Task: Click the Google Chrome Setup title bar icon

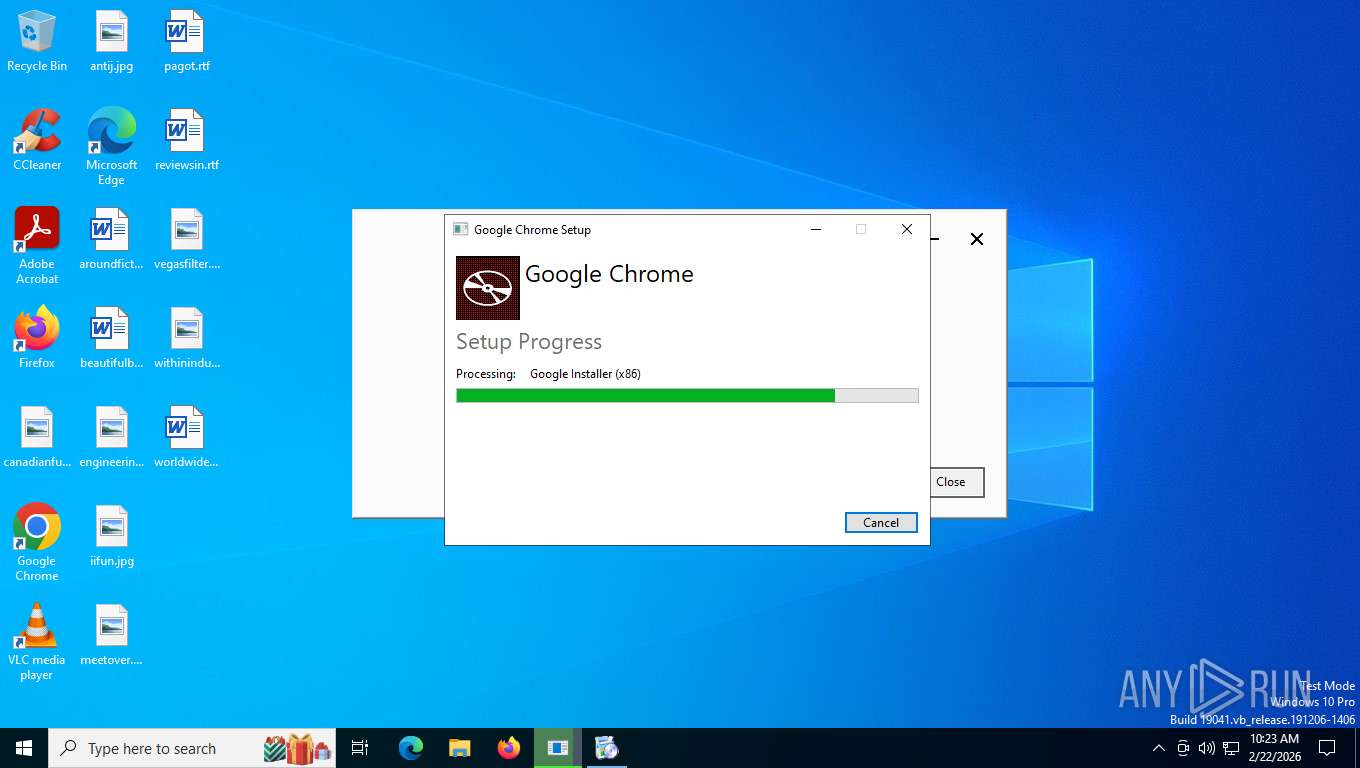Action: (461, 229)
